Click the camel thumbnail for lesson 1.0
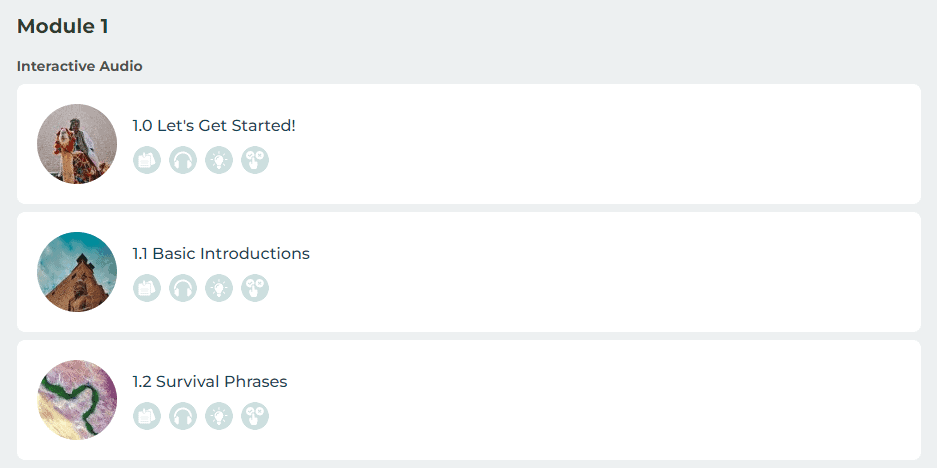 (77, 144)
